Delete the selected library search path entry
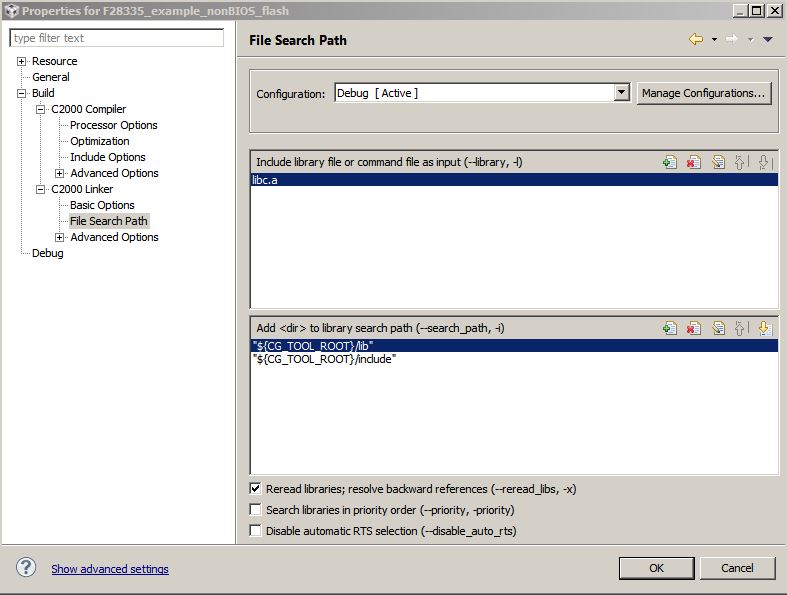787x595 pixels. coord(694,328)
